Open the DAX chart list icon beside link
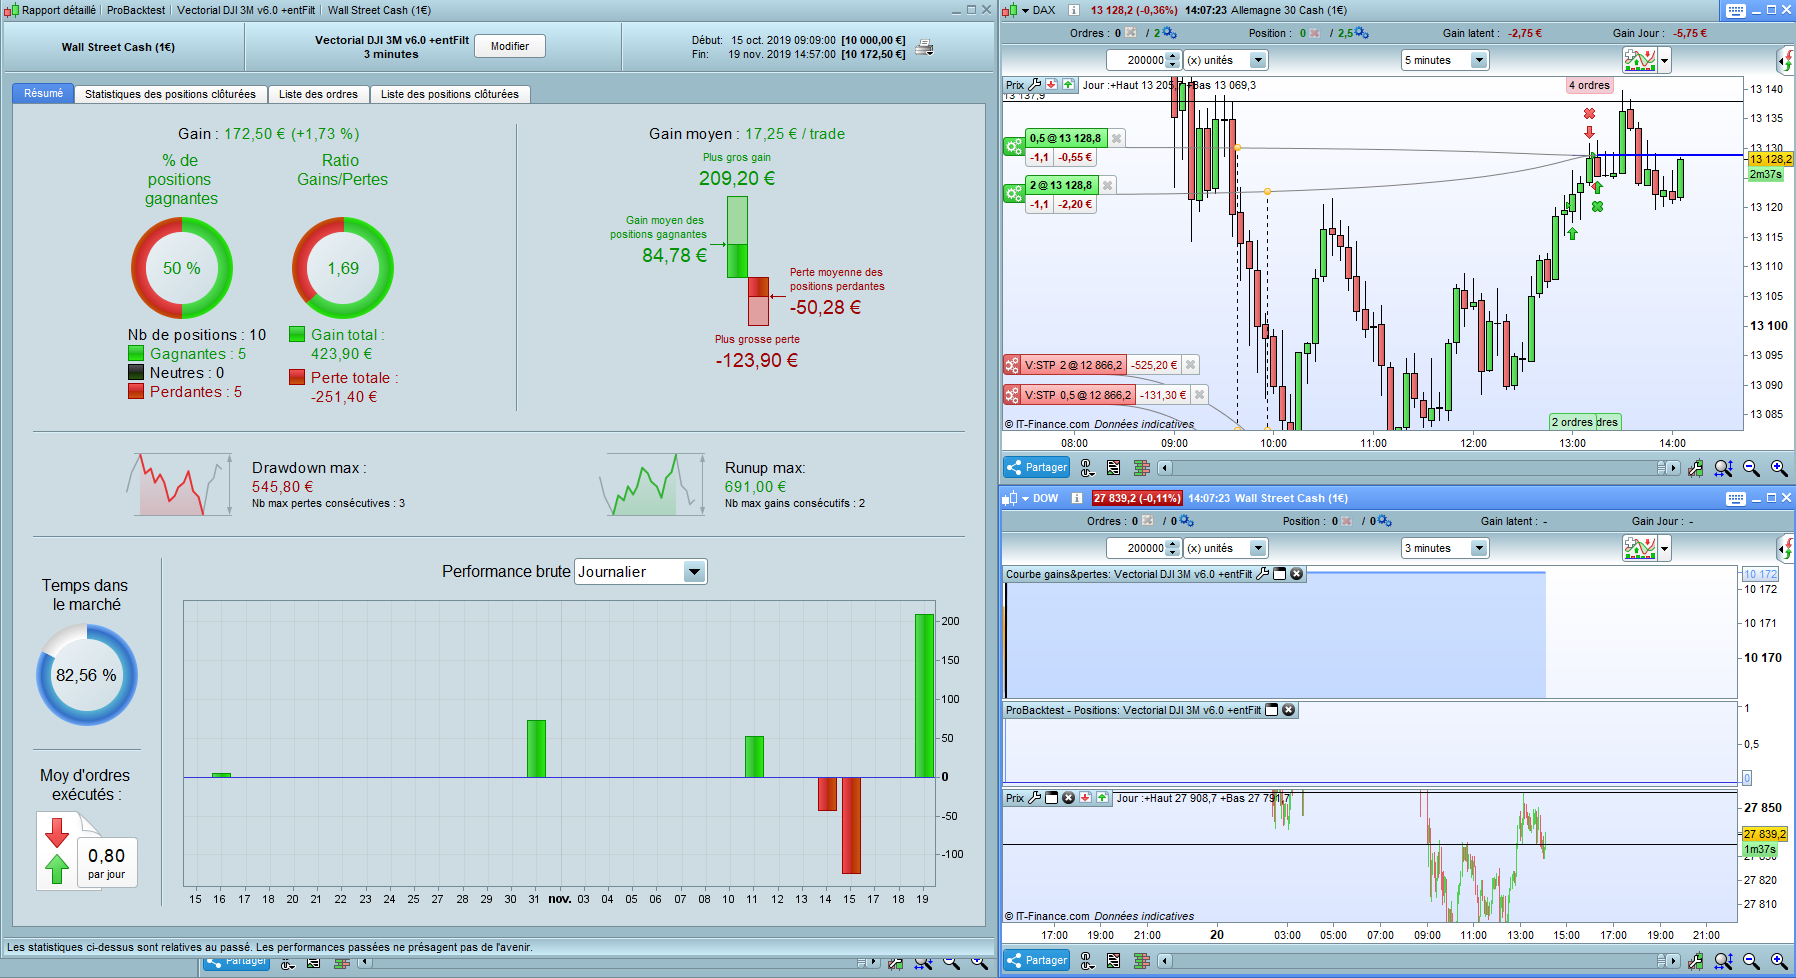Image resolution: width=1796 pixels, height=978 pixels. pyautogui.click(x=1114, y=468)
